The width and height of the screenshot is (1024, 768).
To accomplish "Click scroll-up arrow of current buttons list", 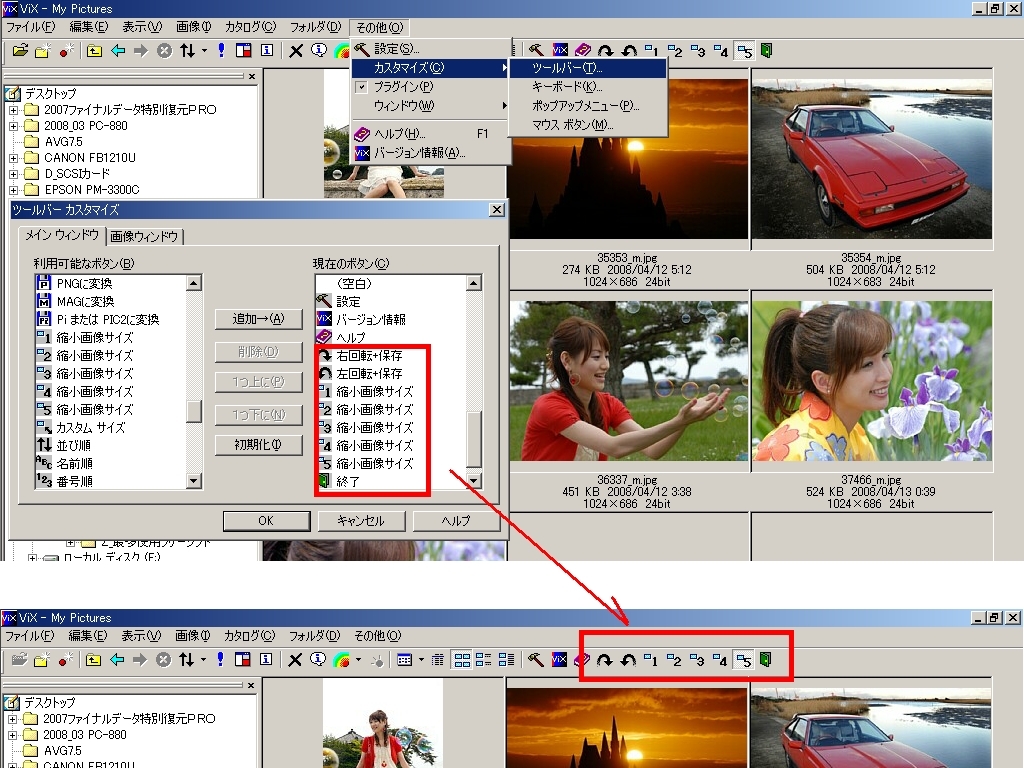I will point(474,283).
